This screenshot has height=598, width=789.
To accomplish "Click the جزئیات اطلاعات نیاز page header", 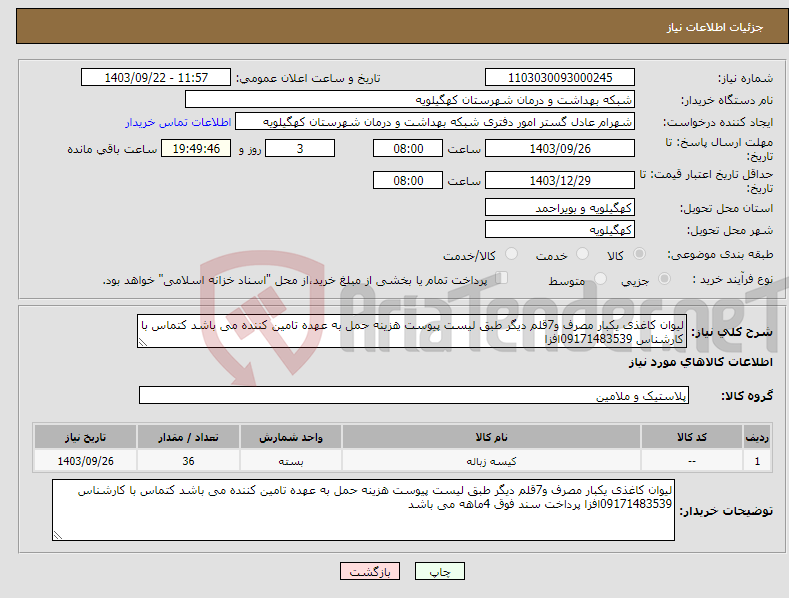I will coord(715,27).
